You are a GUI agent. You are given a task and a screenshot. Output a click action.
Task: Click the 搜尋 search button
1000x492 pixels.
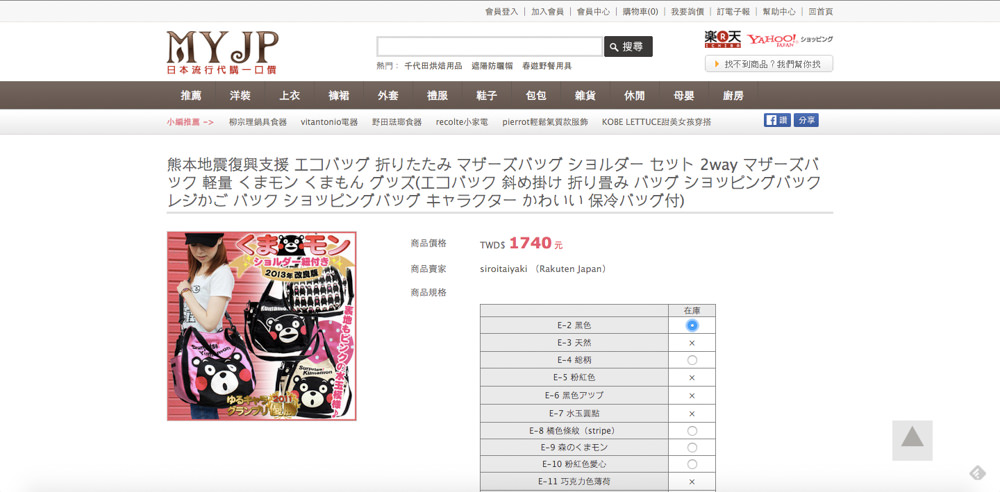coord(628,47)
